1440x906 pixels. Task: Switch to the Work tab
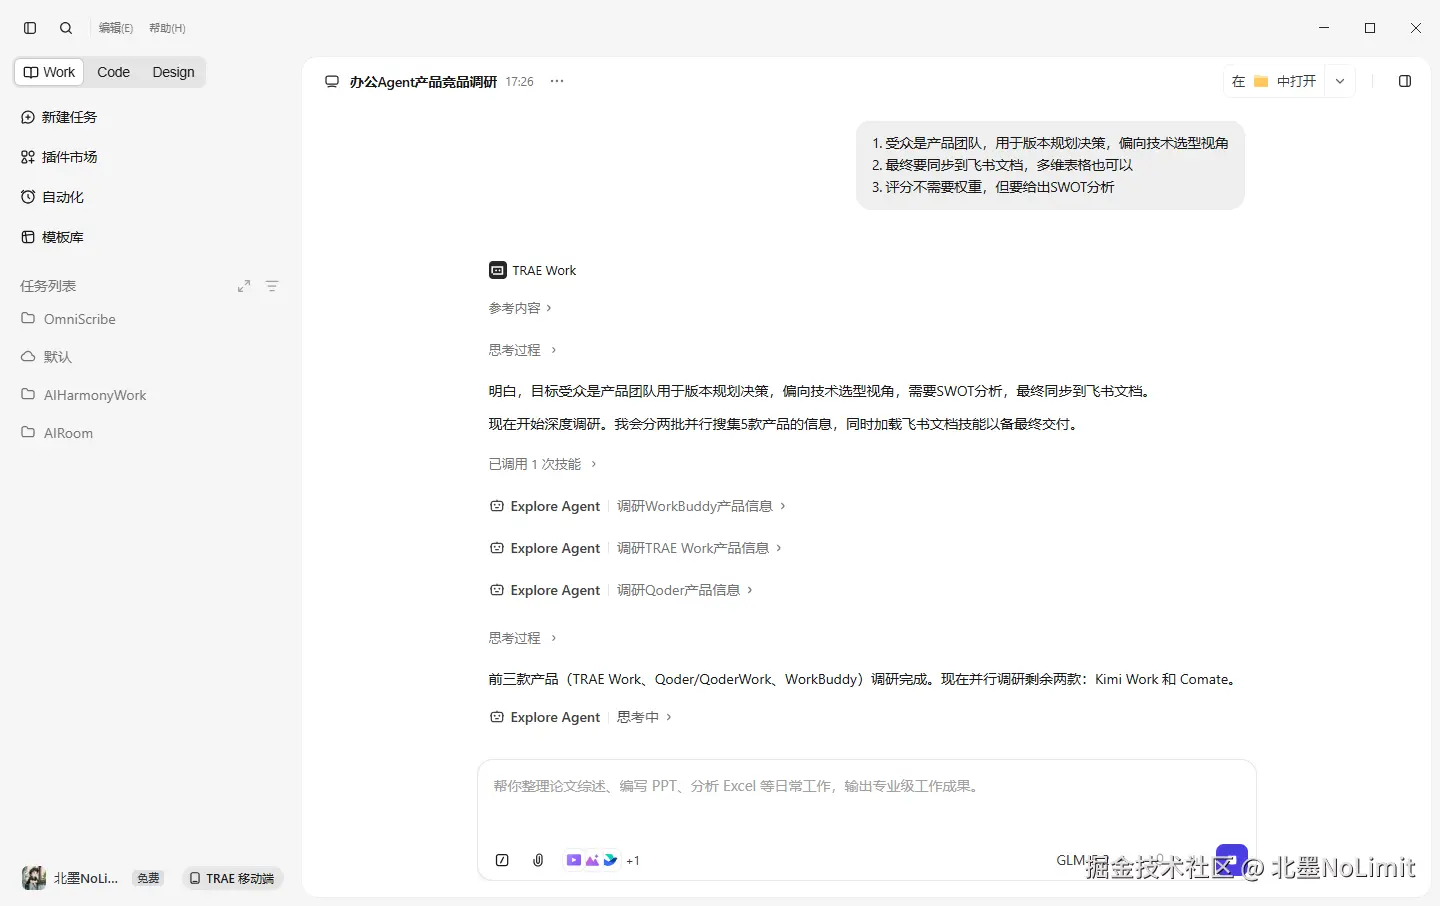49,72
